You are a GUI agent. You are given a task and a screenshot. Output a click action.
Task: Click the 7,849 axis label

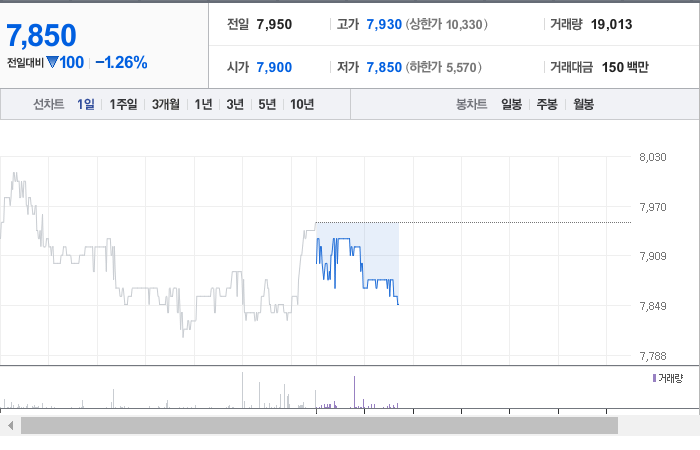click(653, 306)
